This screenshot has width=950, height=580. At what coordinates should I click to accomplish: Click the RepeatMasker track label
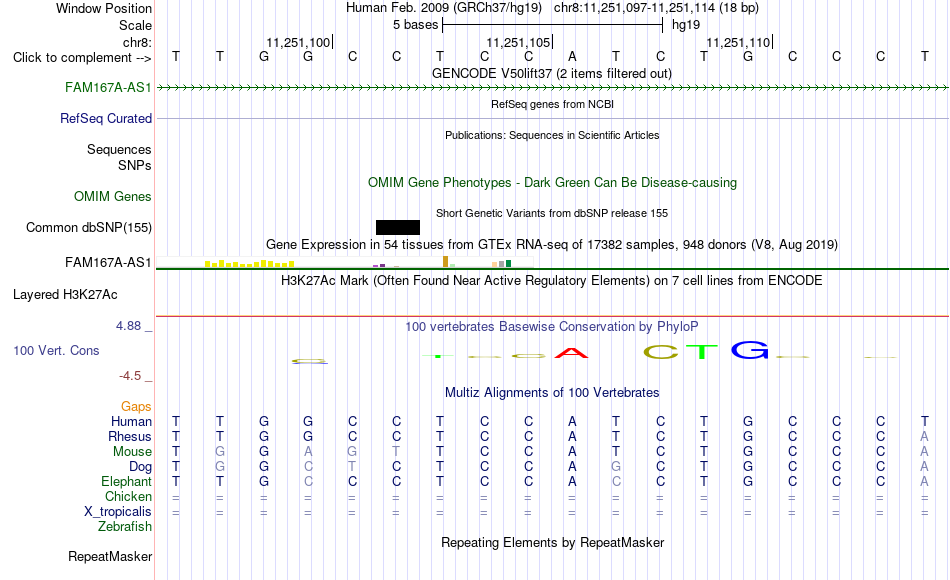click(110, 556)
